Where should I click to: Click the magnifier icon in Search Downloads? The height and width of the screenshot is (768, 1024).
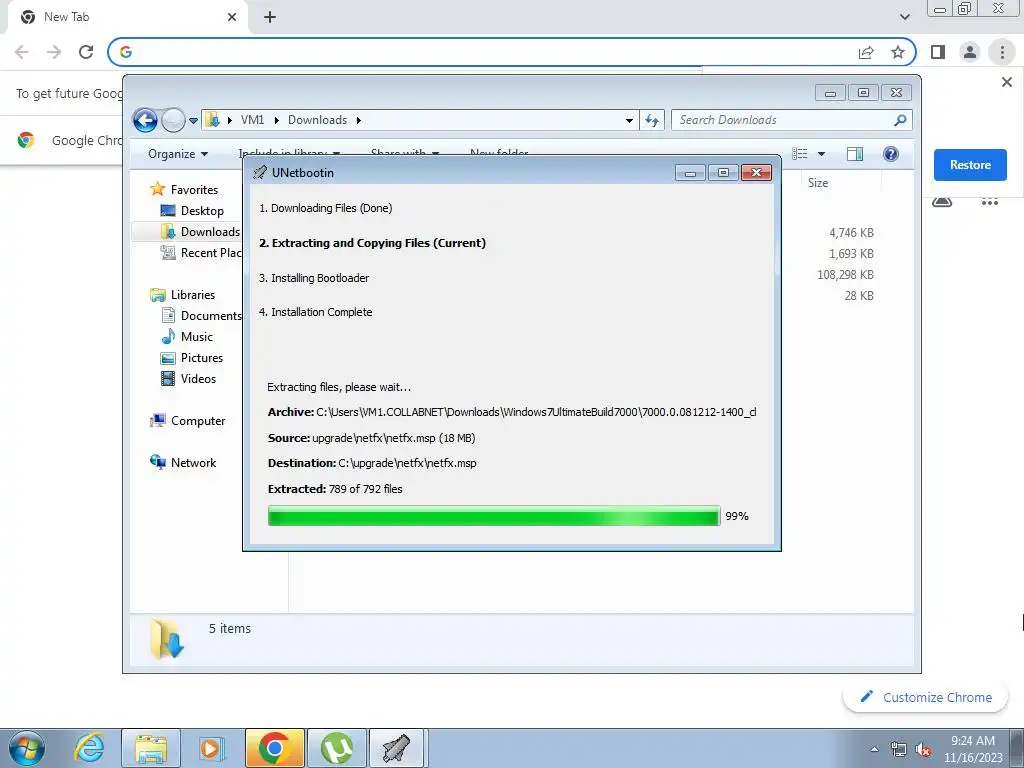pos(901,120)
